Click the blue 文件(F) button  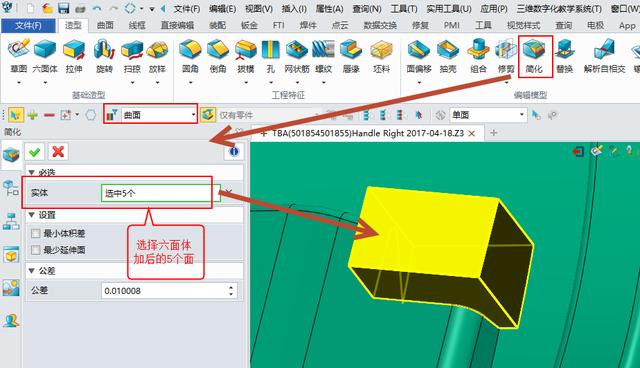click(28, 26)
